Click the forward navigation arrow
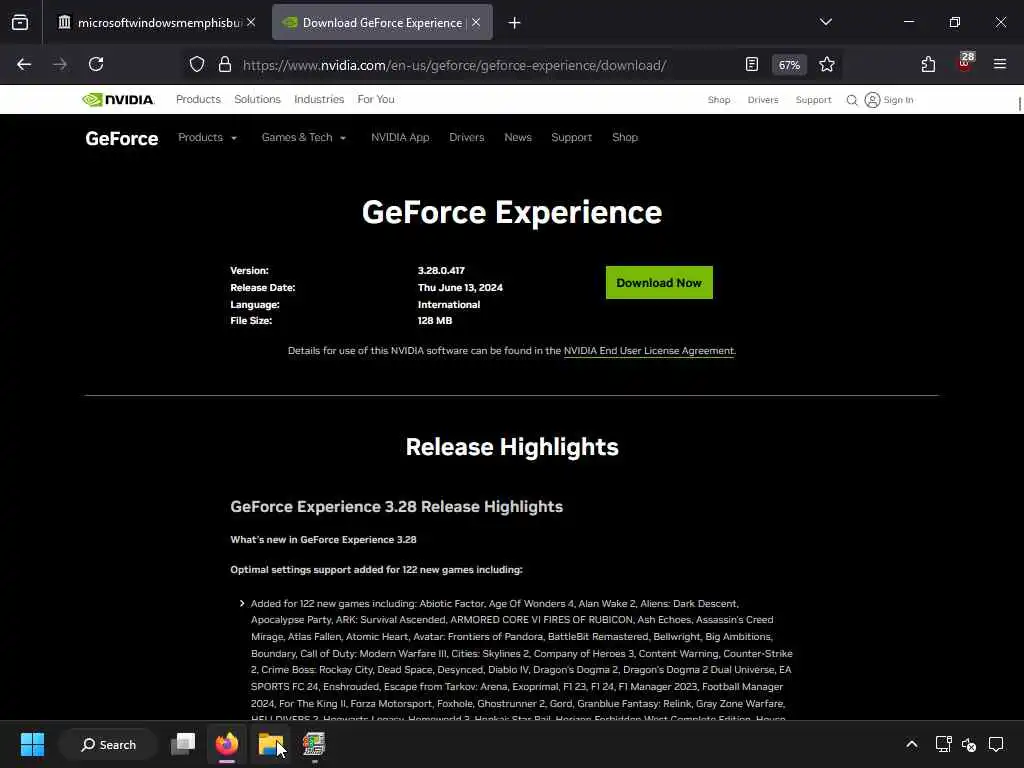The height and width of the screenshot is (768, 1024). pos(59,64)
